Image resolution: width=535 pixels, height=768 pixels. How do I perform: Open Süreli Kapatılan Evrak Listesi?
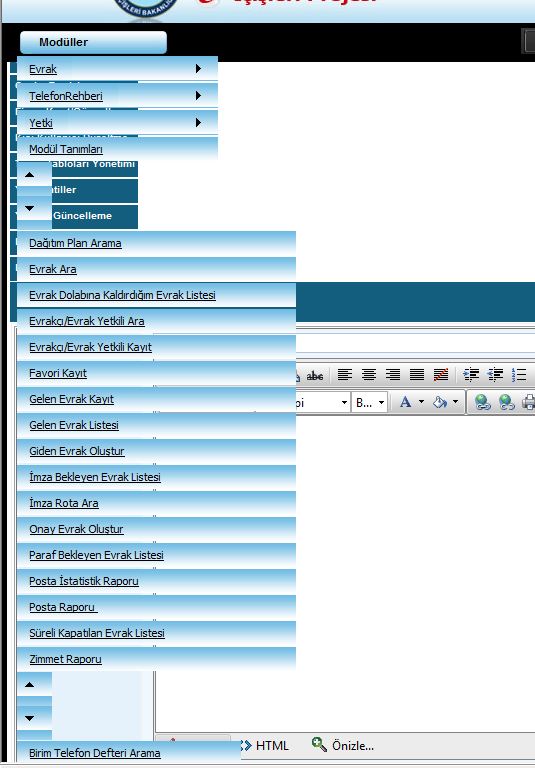click(156, 633)
